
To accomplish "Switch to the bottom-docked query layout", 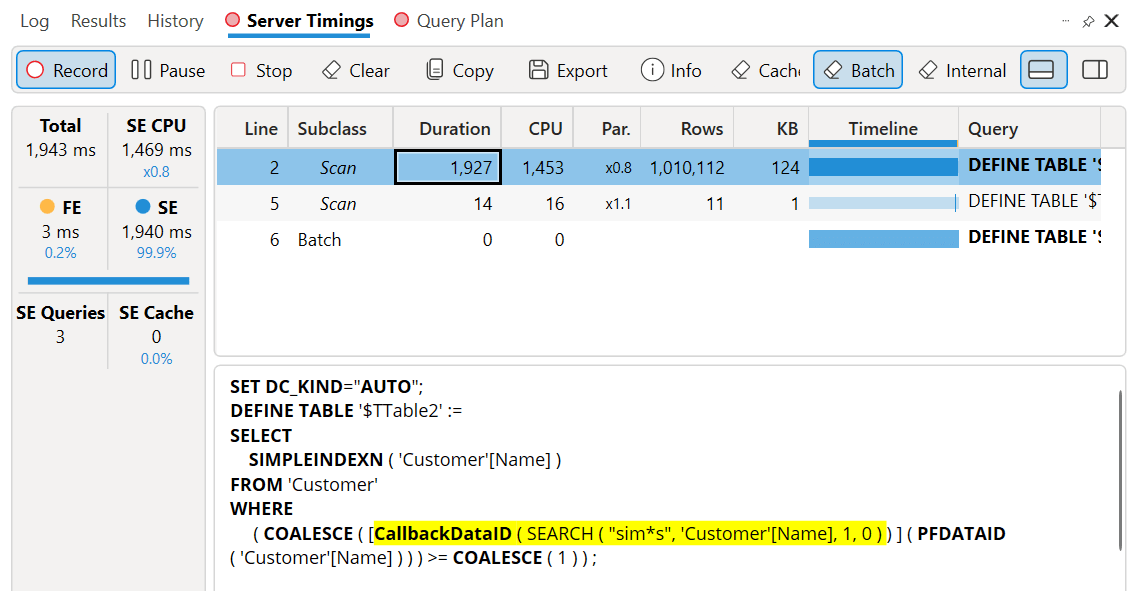I will (1043, 70).
